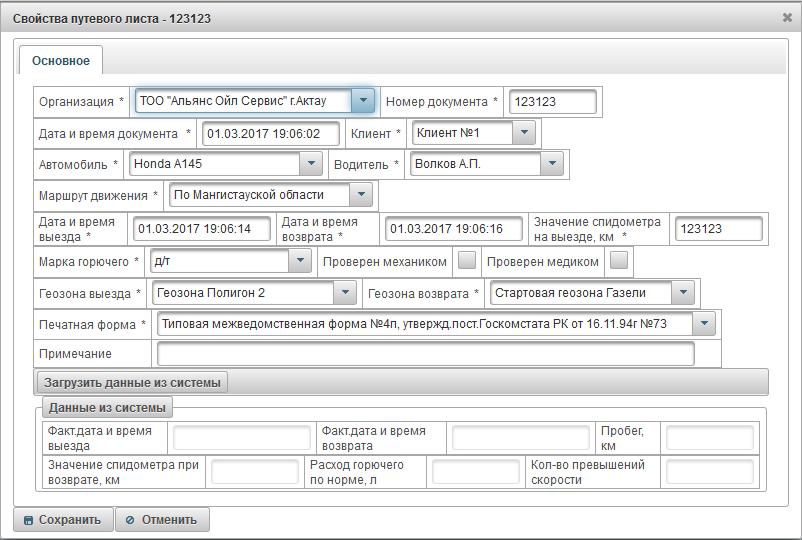
Task: Expand the Клиент dropdown
Action: 524,132
